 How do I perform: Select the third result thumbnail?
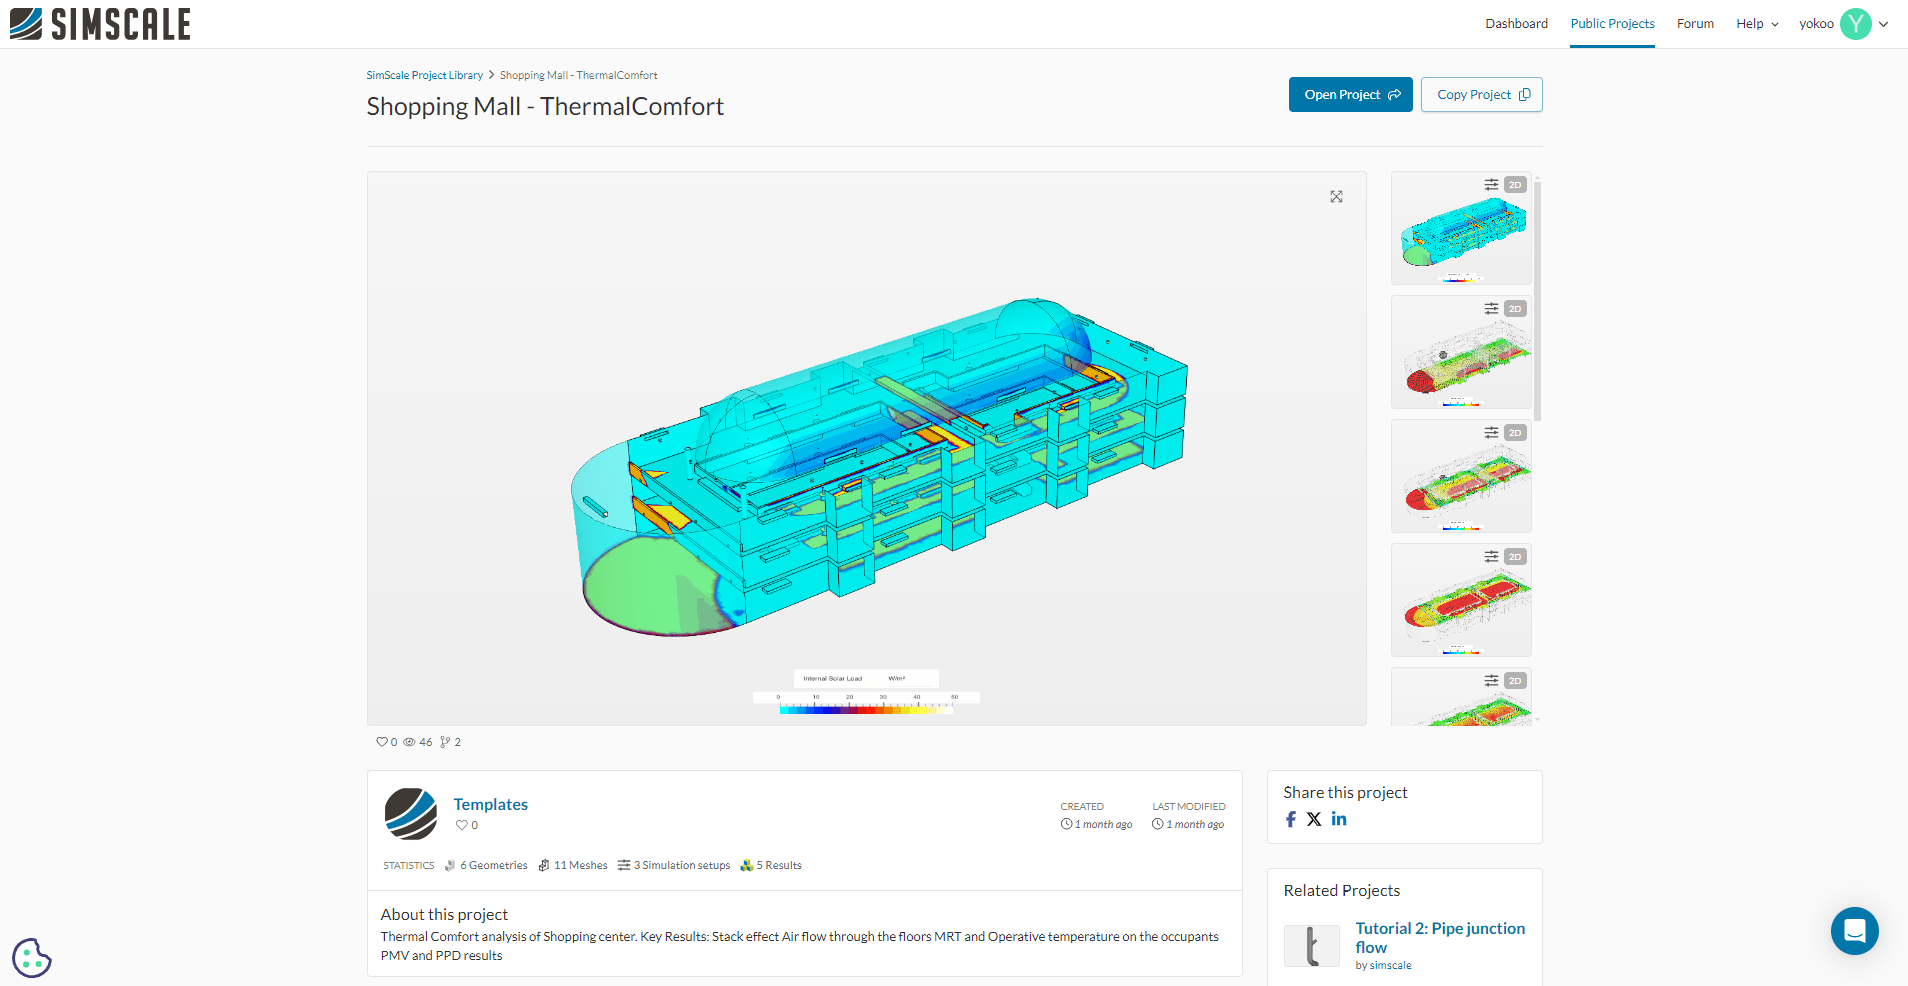(x=1460, y=476)
